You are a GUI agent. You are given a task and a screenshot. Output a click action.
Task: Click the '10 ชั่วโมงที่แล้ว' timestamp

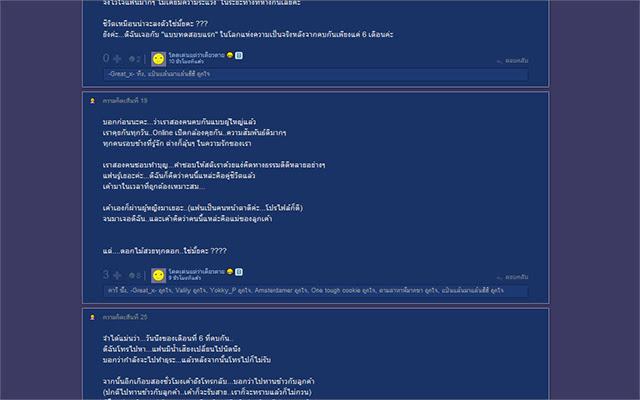coord(186,62)
